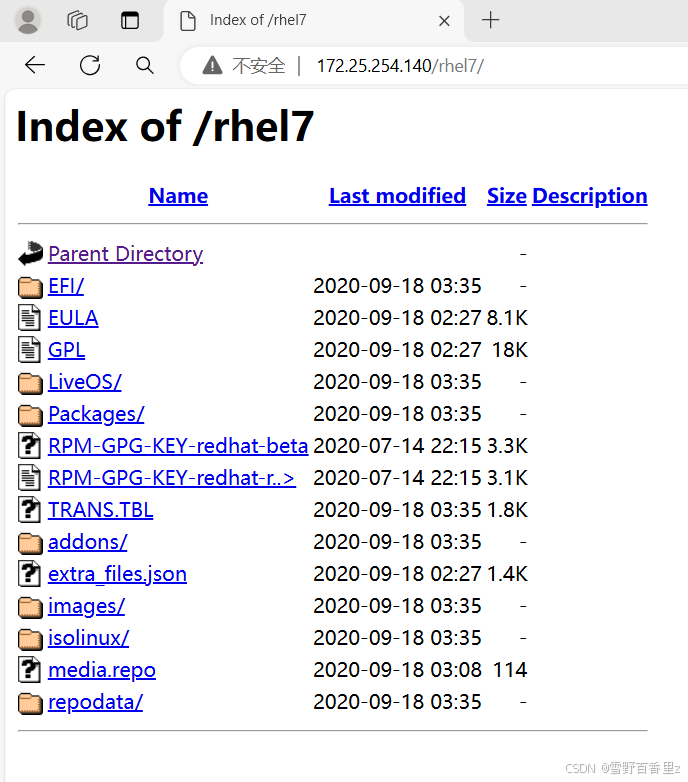Open the media.repo file link
Image resolution: width=688 pixels, height=782 pixels.
(x=102, y=670)
